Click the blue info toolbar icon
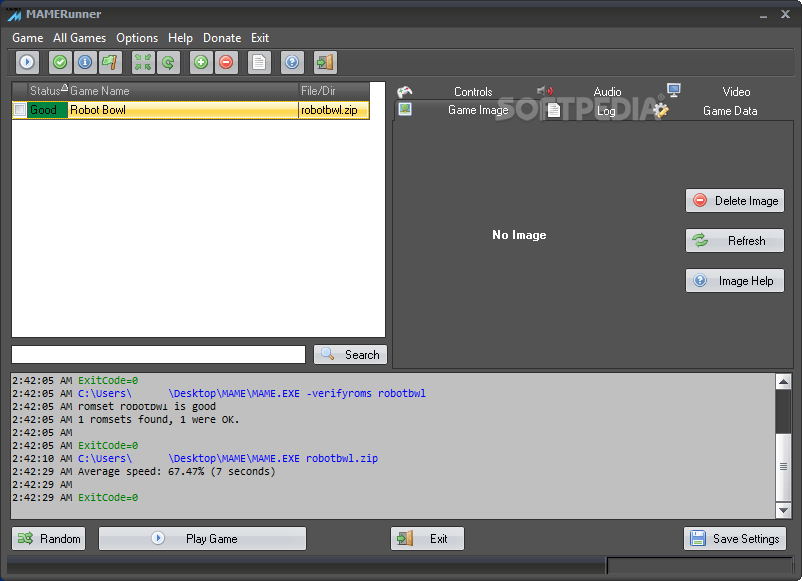The width and height of the screenshot is (802, 581). click(x=85, y=62)
